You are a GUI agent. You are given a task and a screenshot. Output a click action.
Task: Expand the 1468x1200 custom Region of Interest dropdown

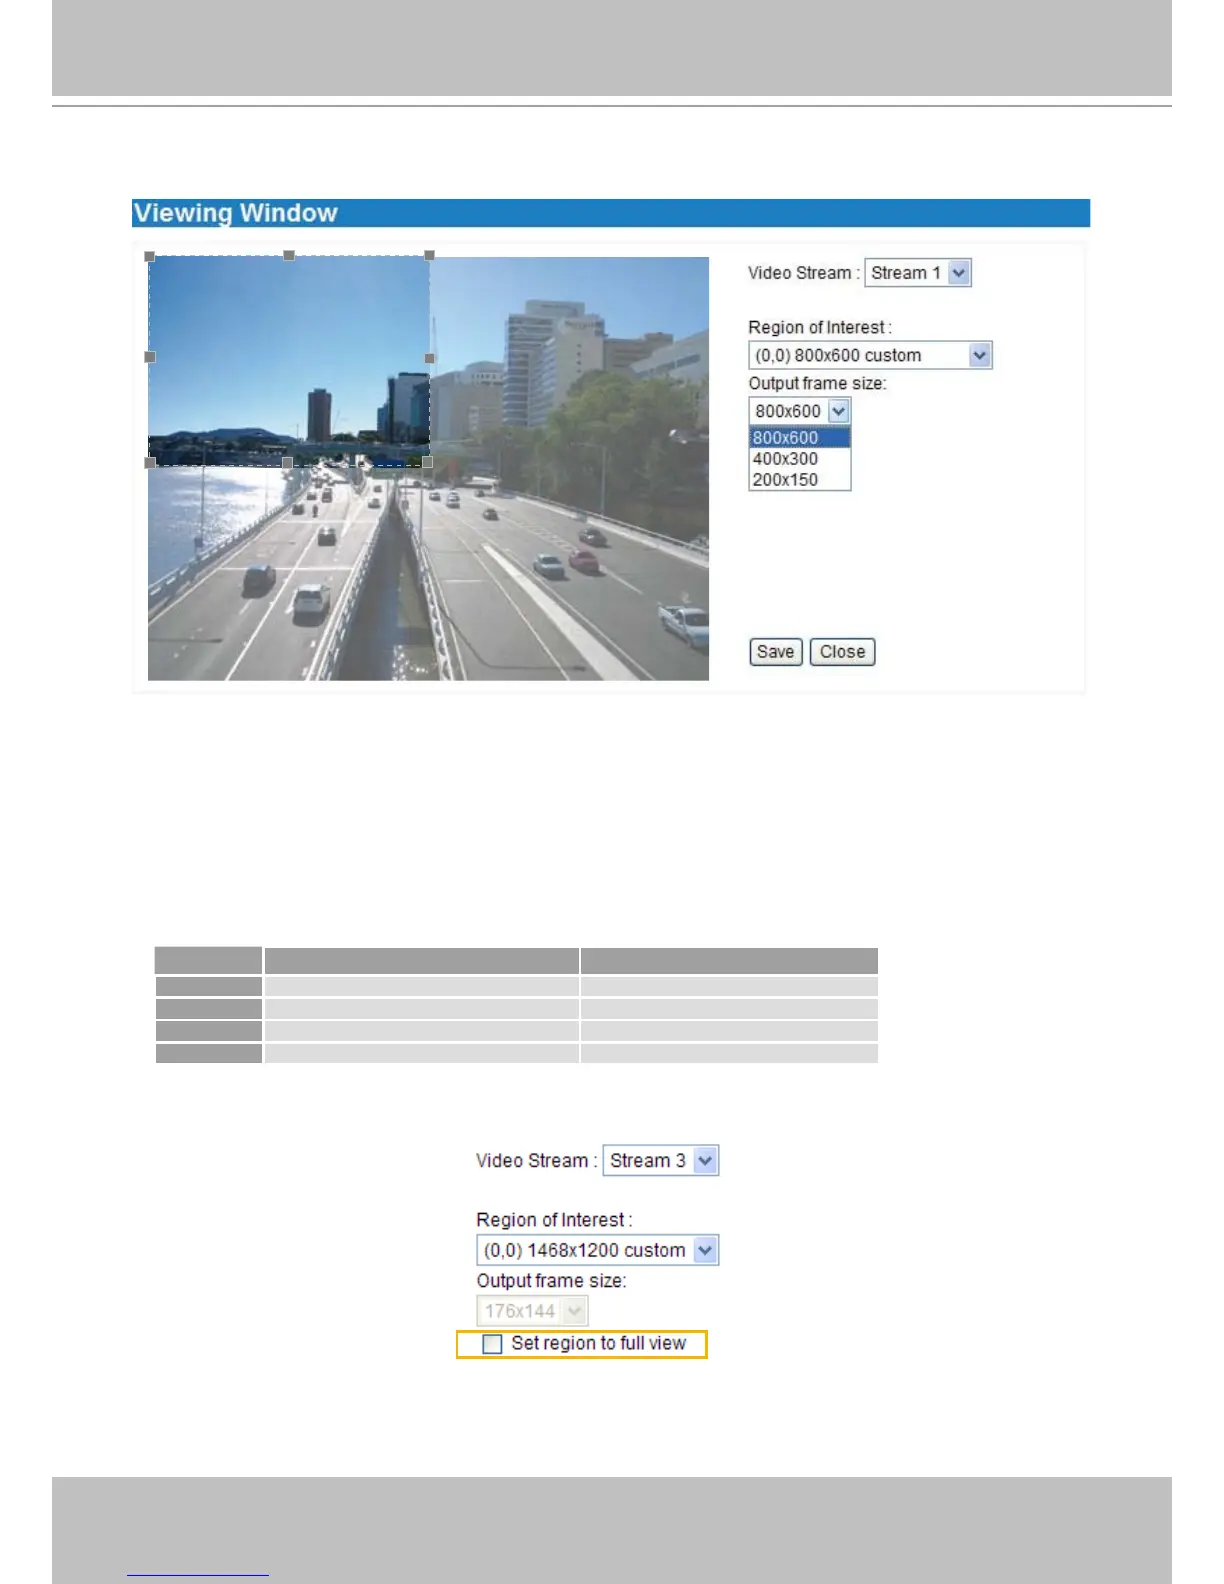[x=705, y=1251]
